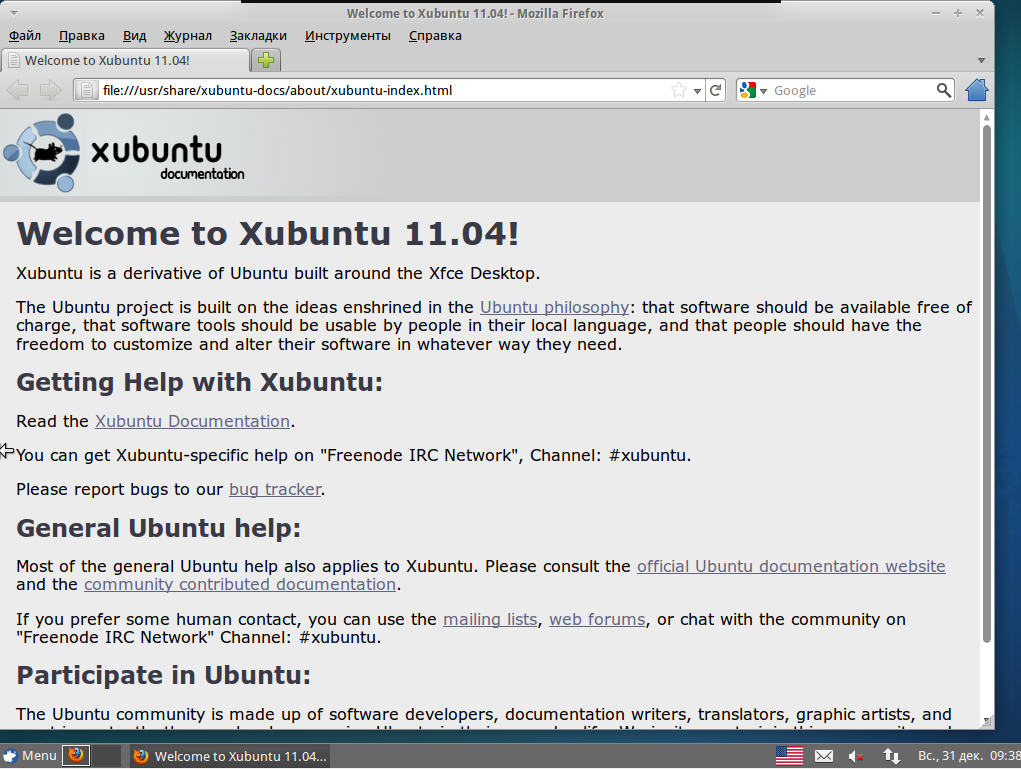Select the Welcome to Xubuntu 11.04! tab

click(x=126, y=61)
